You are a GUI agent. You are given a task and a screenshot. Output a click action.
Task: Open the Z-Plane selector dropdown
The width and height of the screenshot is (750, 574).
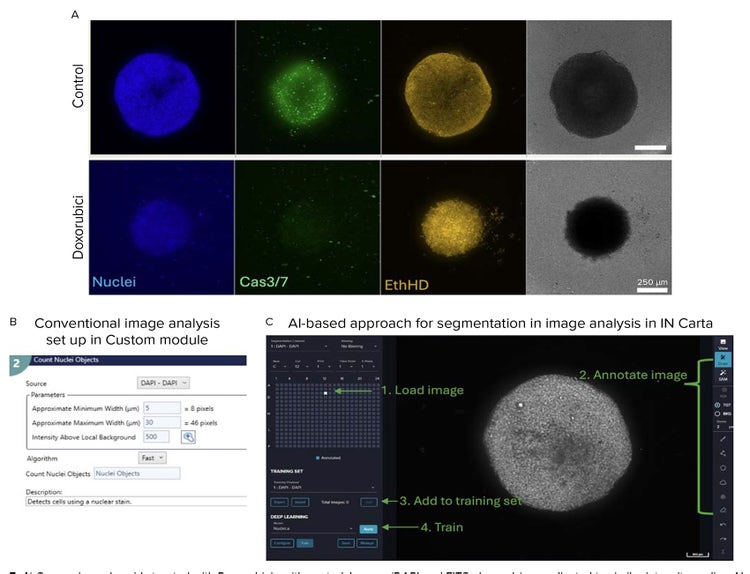(369, 366)
